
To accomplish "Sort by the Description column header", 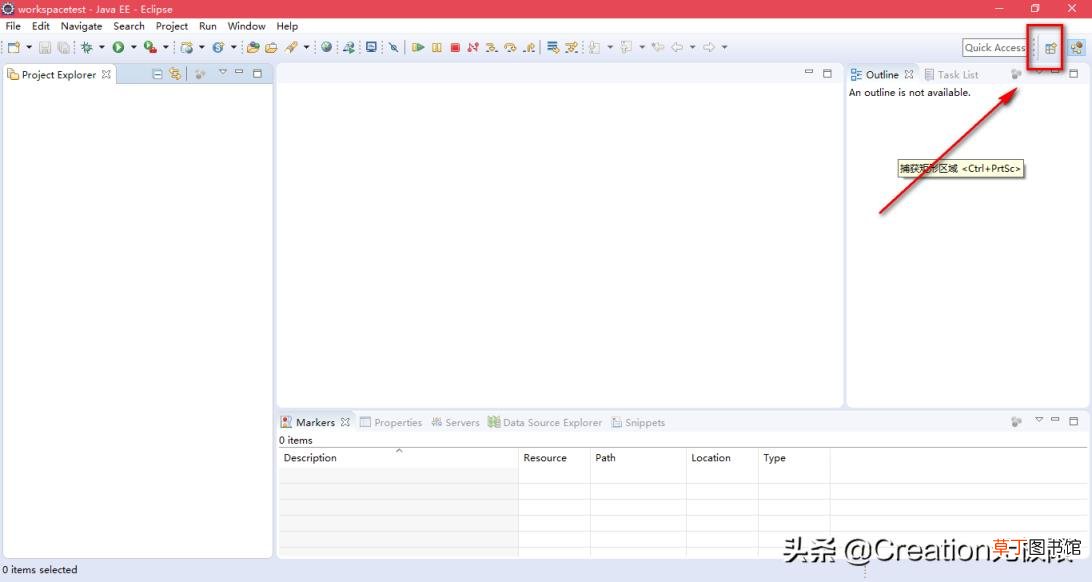I will point(398,457).
